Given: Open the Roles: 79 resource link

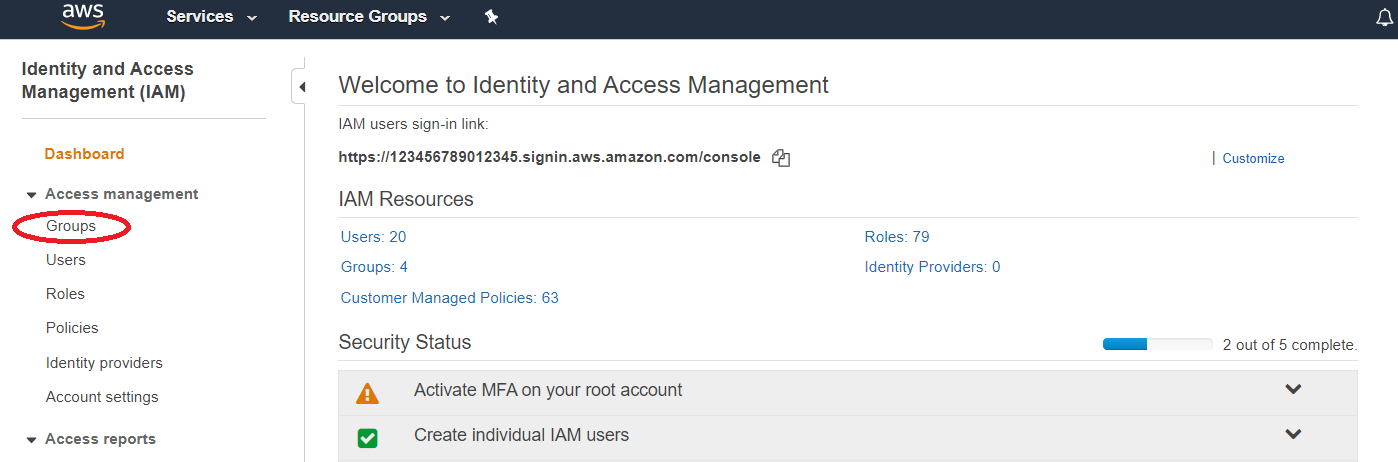Looking at the screenshot, I should pyautogui.click(x=896, y=237).
